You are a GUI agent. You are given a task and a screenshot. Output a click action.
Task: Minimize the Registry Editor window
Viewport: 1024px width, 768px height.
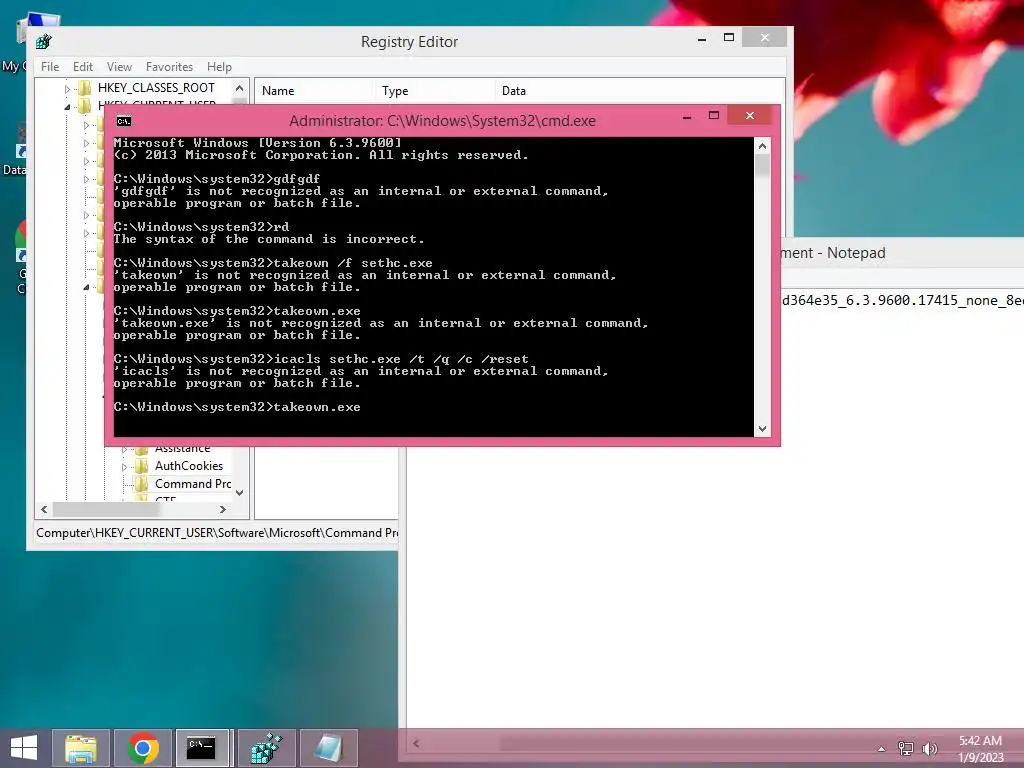[702, 39]
